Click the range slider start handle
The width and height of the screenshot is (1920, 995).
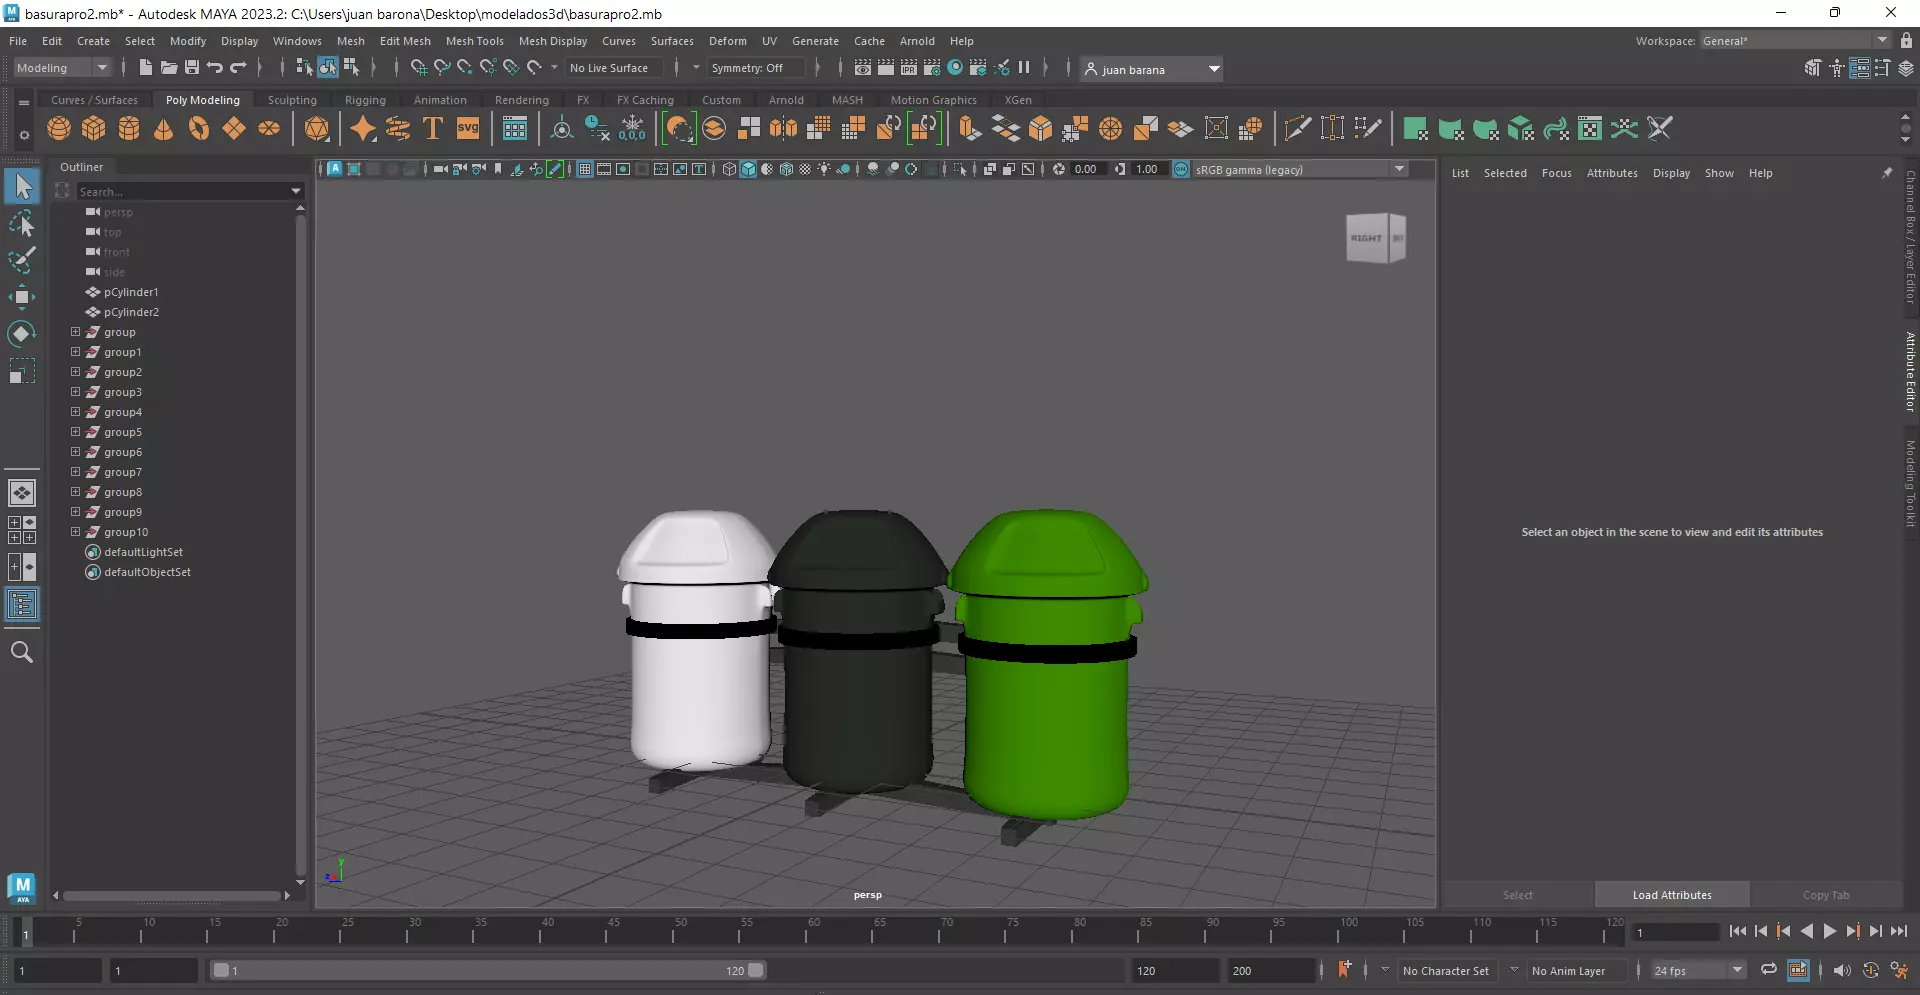click(221, 970)
